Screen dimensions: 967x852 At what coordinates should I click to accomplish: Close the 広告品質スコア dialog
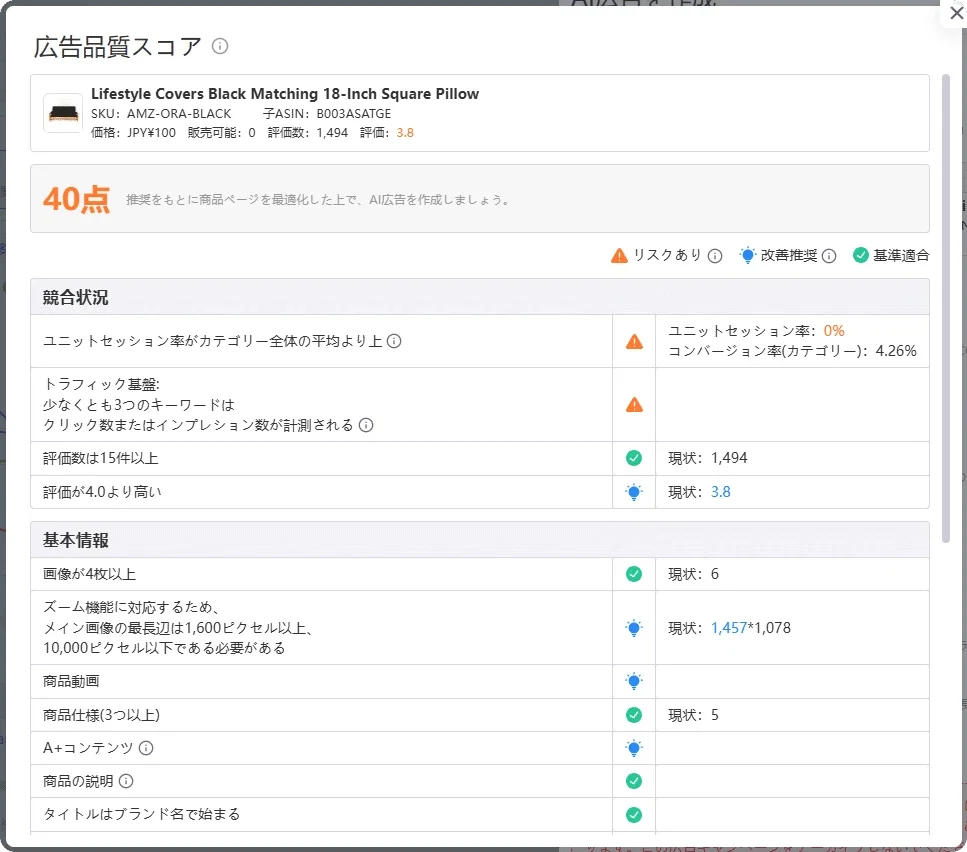[x=956, y=13]
